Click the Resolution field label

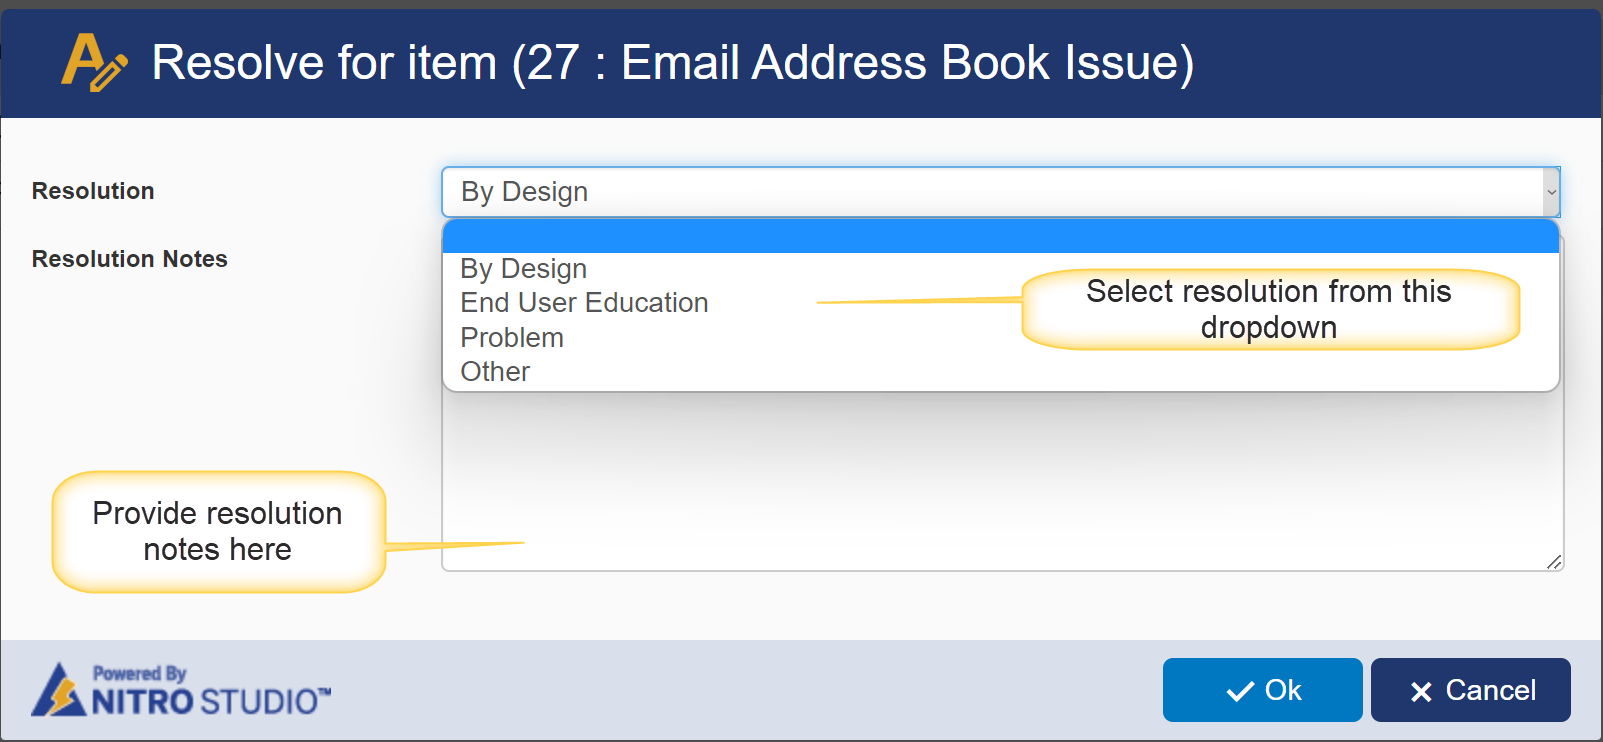93,191
